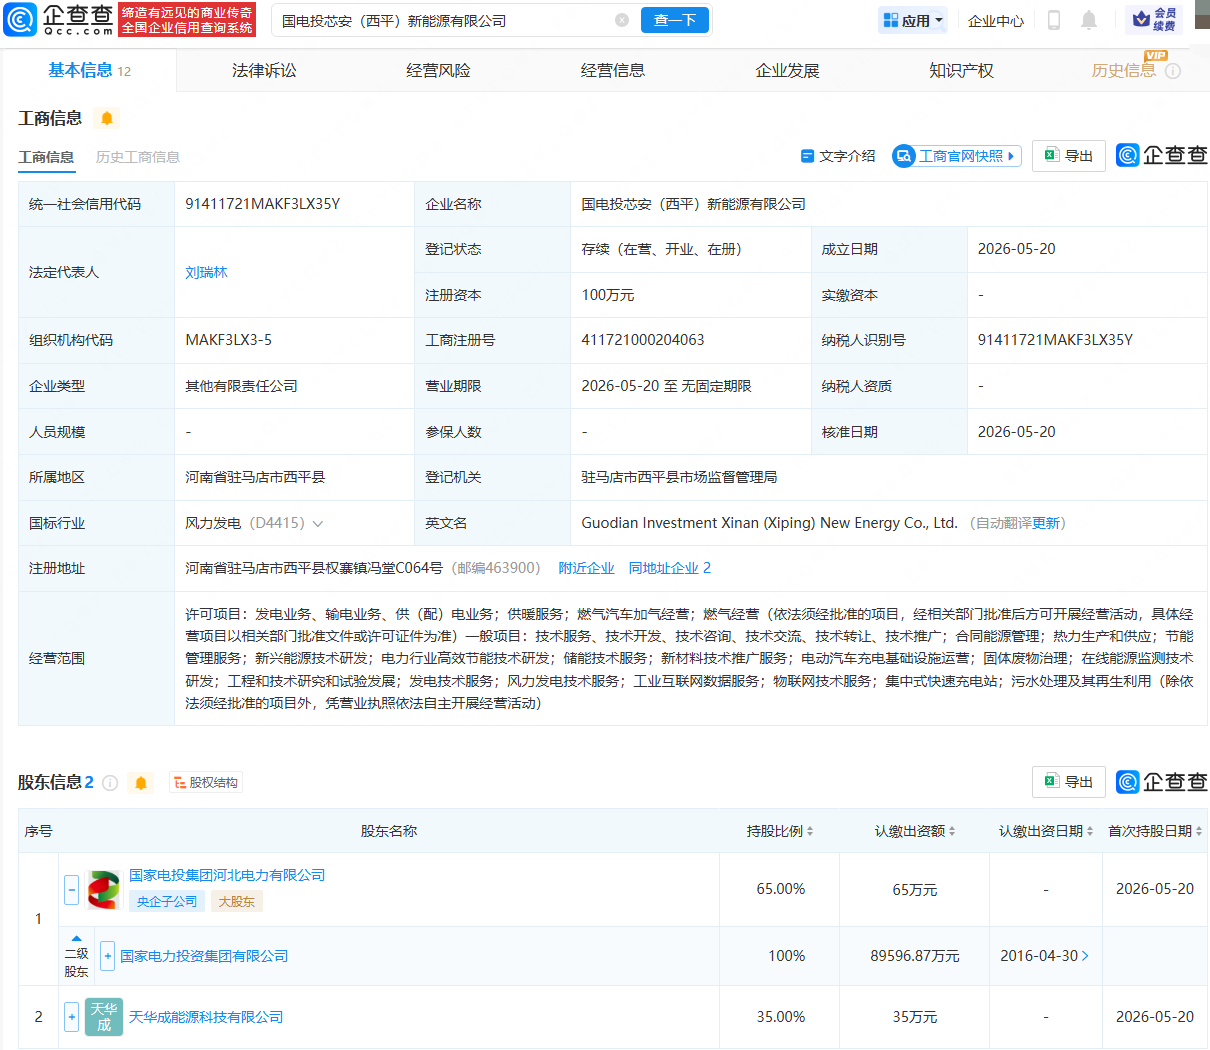
Task: Click bell alert beside 股东信息 heading
Action: [x=141, y=783]
